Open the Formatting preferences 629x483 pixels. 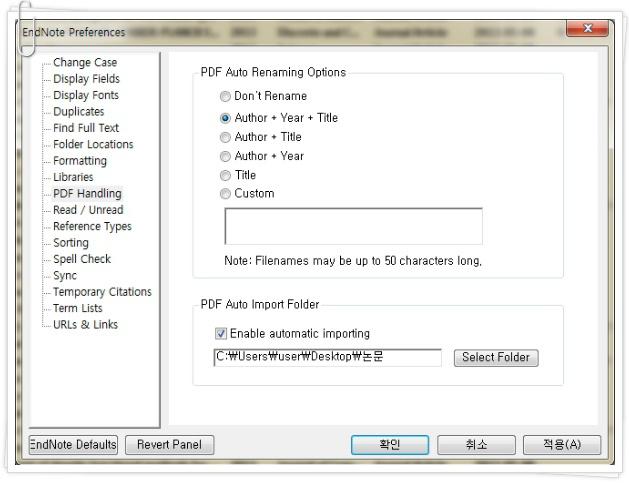coord(80,161)
